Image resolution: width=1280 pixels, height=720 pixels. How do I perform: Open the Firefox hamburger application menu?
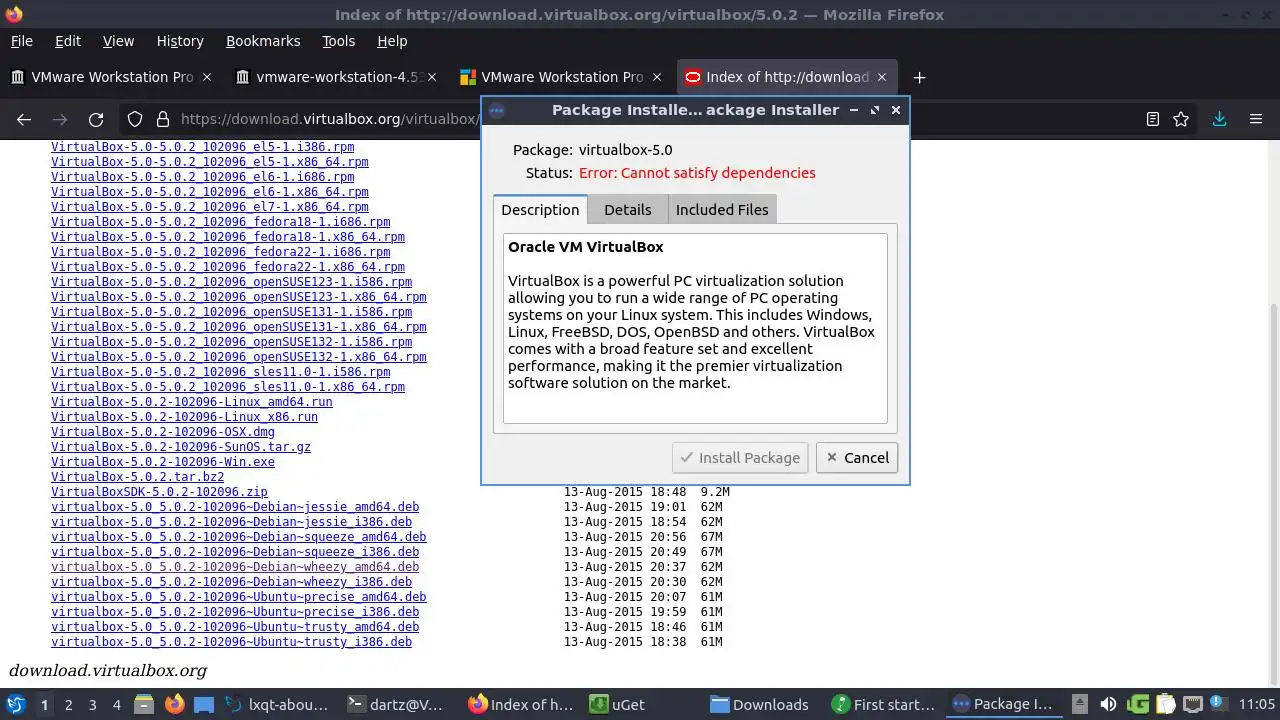[x=1256, y=119]
